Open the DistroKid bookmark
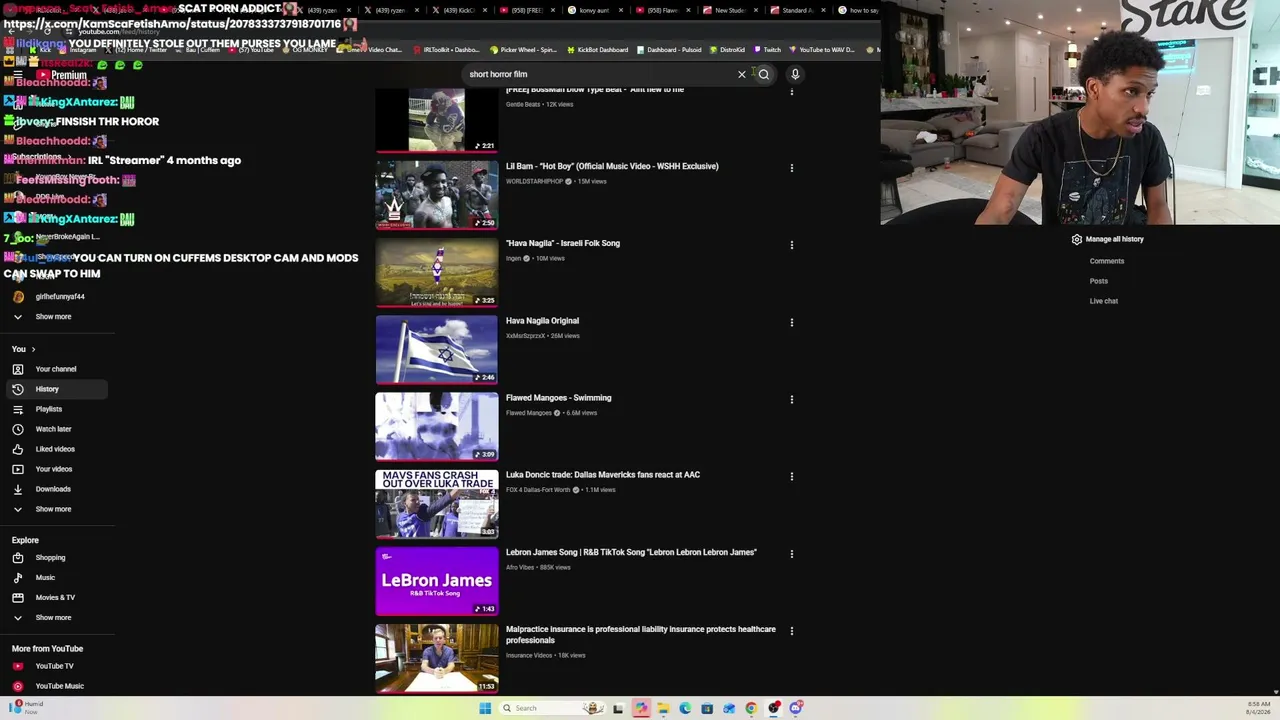1280x720 pixels. click(727, 50)
